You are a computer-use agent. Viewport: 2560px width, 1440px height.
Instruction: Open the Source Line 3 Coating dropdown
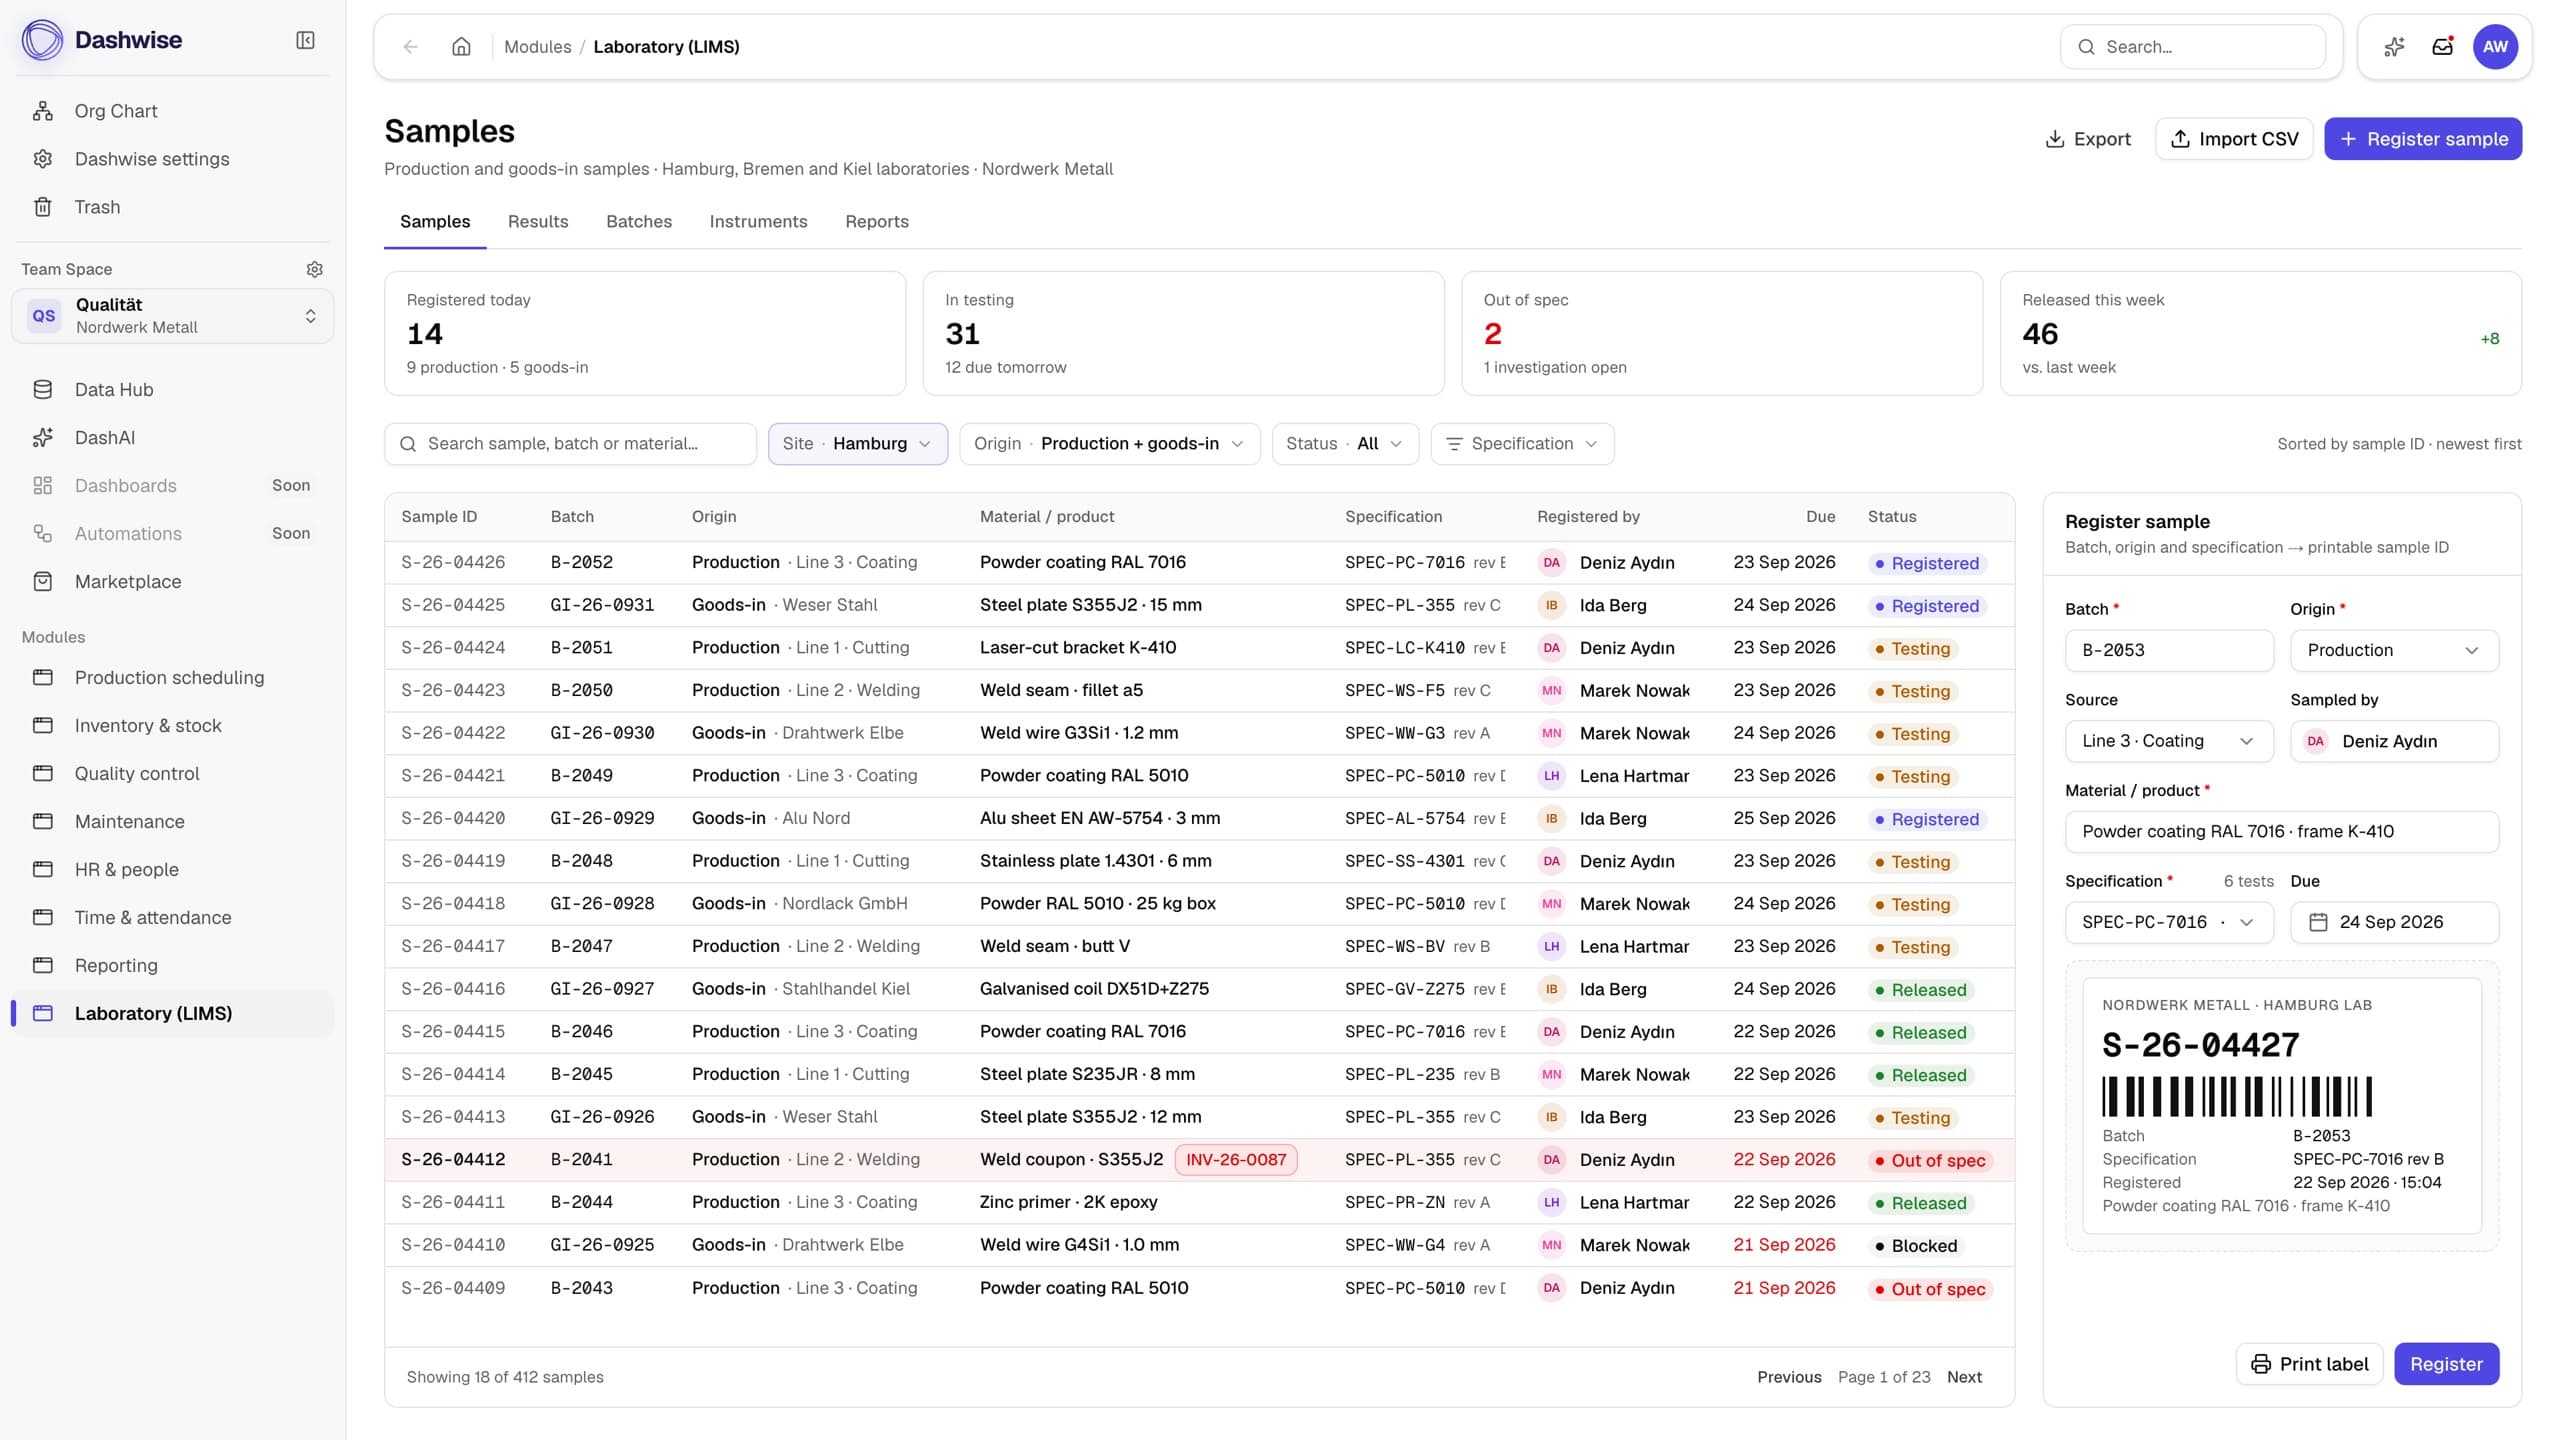[2168, 741]
